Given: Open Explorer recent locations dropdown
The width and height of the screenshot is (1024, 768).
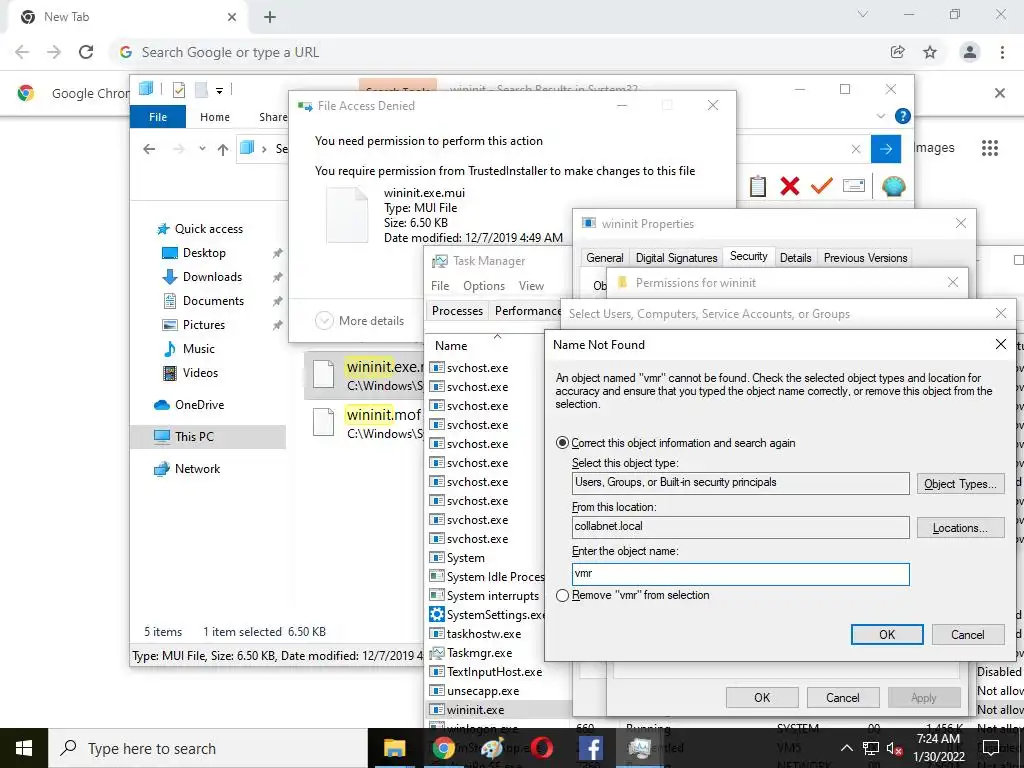Looking at the screenshot, I should point(202,149).
